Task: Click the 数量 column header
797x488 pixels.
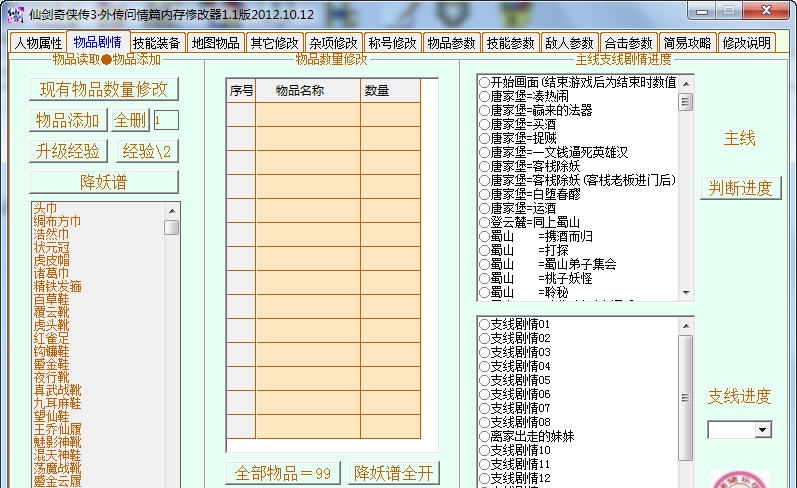Action: point(390,90)
